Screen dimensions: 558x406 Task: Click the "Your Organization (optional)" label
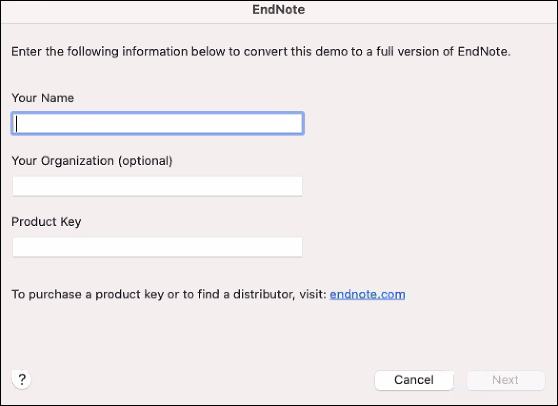click(92, 161)
